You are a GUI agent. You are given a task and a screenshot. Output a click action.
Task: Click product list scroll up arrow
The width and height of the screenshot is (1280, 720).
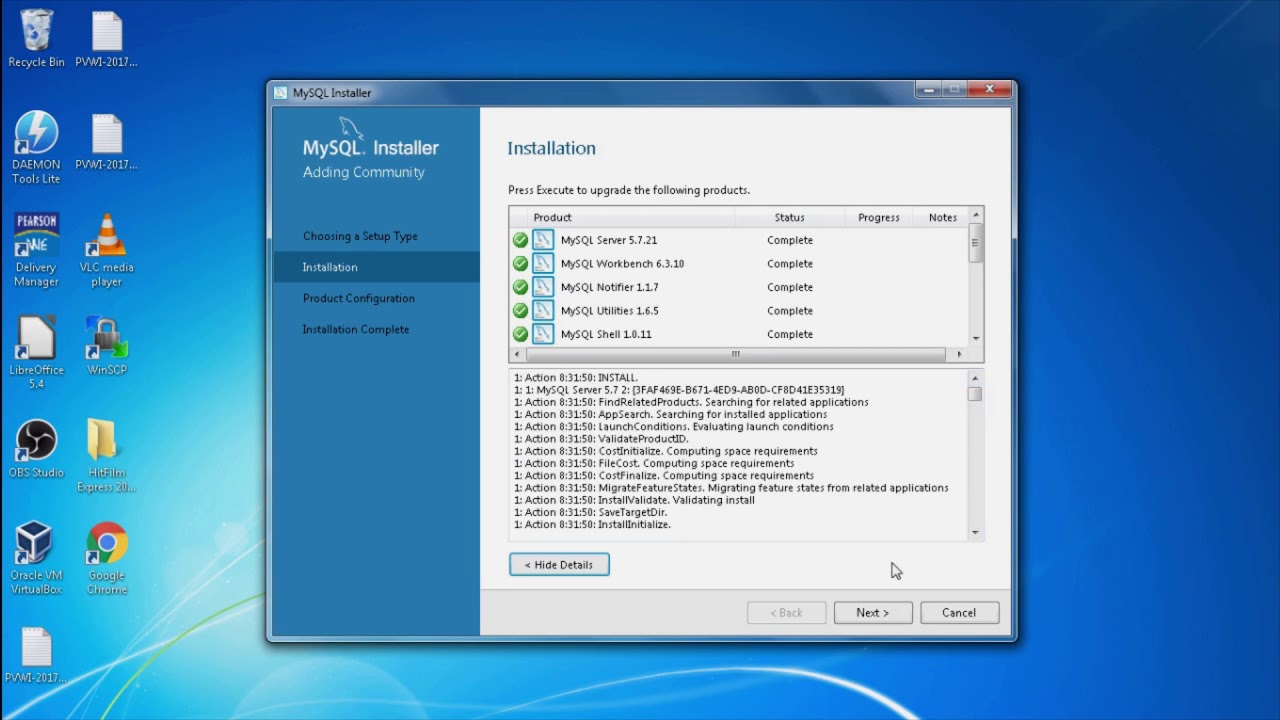[x=976, y=215]
